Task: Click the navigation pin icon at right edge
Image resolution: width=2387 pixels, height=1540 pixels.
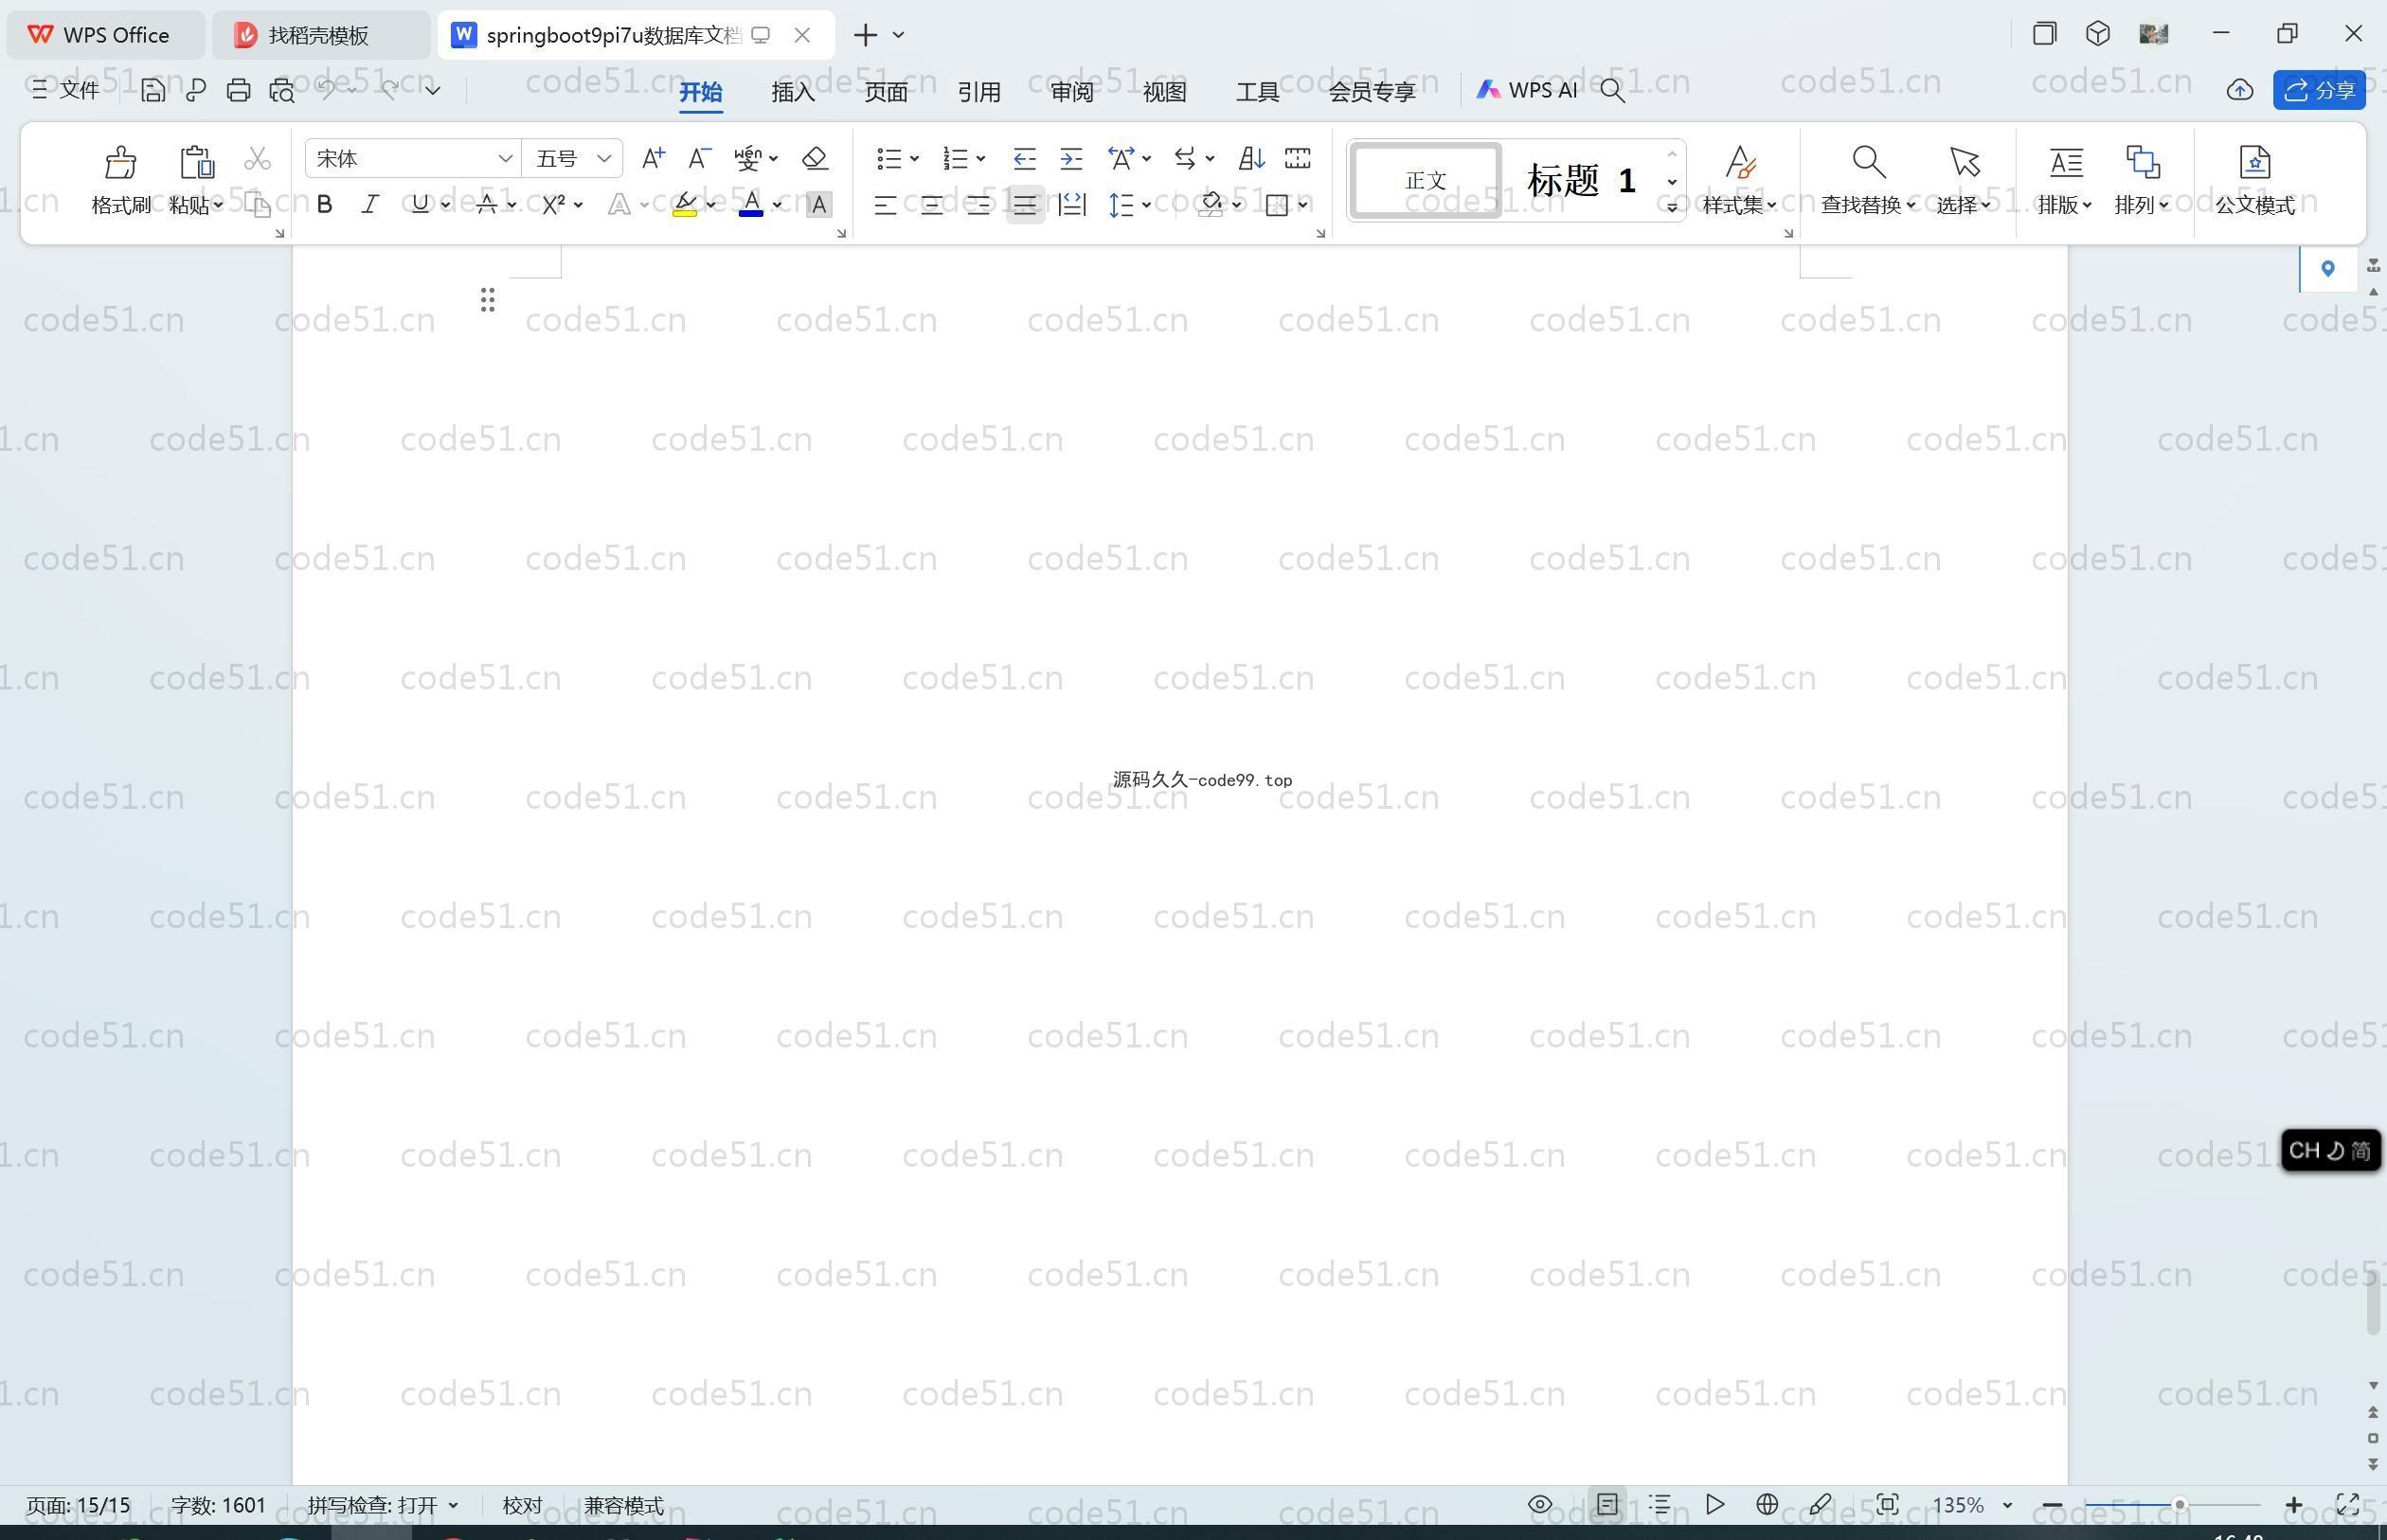Action: tap(2328, 269)
